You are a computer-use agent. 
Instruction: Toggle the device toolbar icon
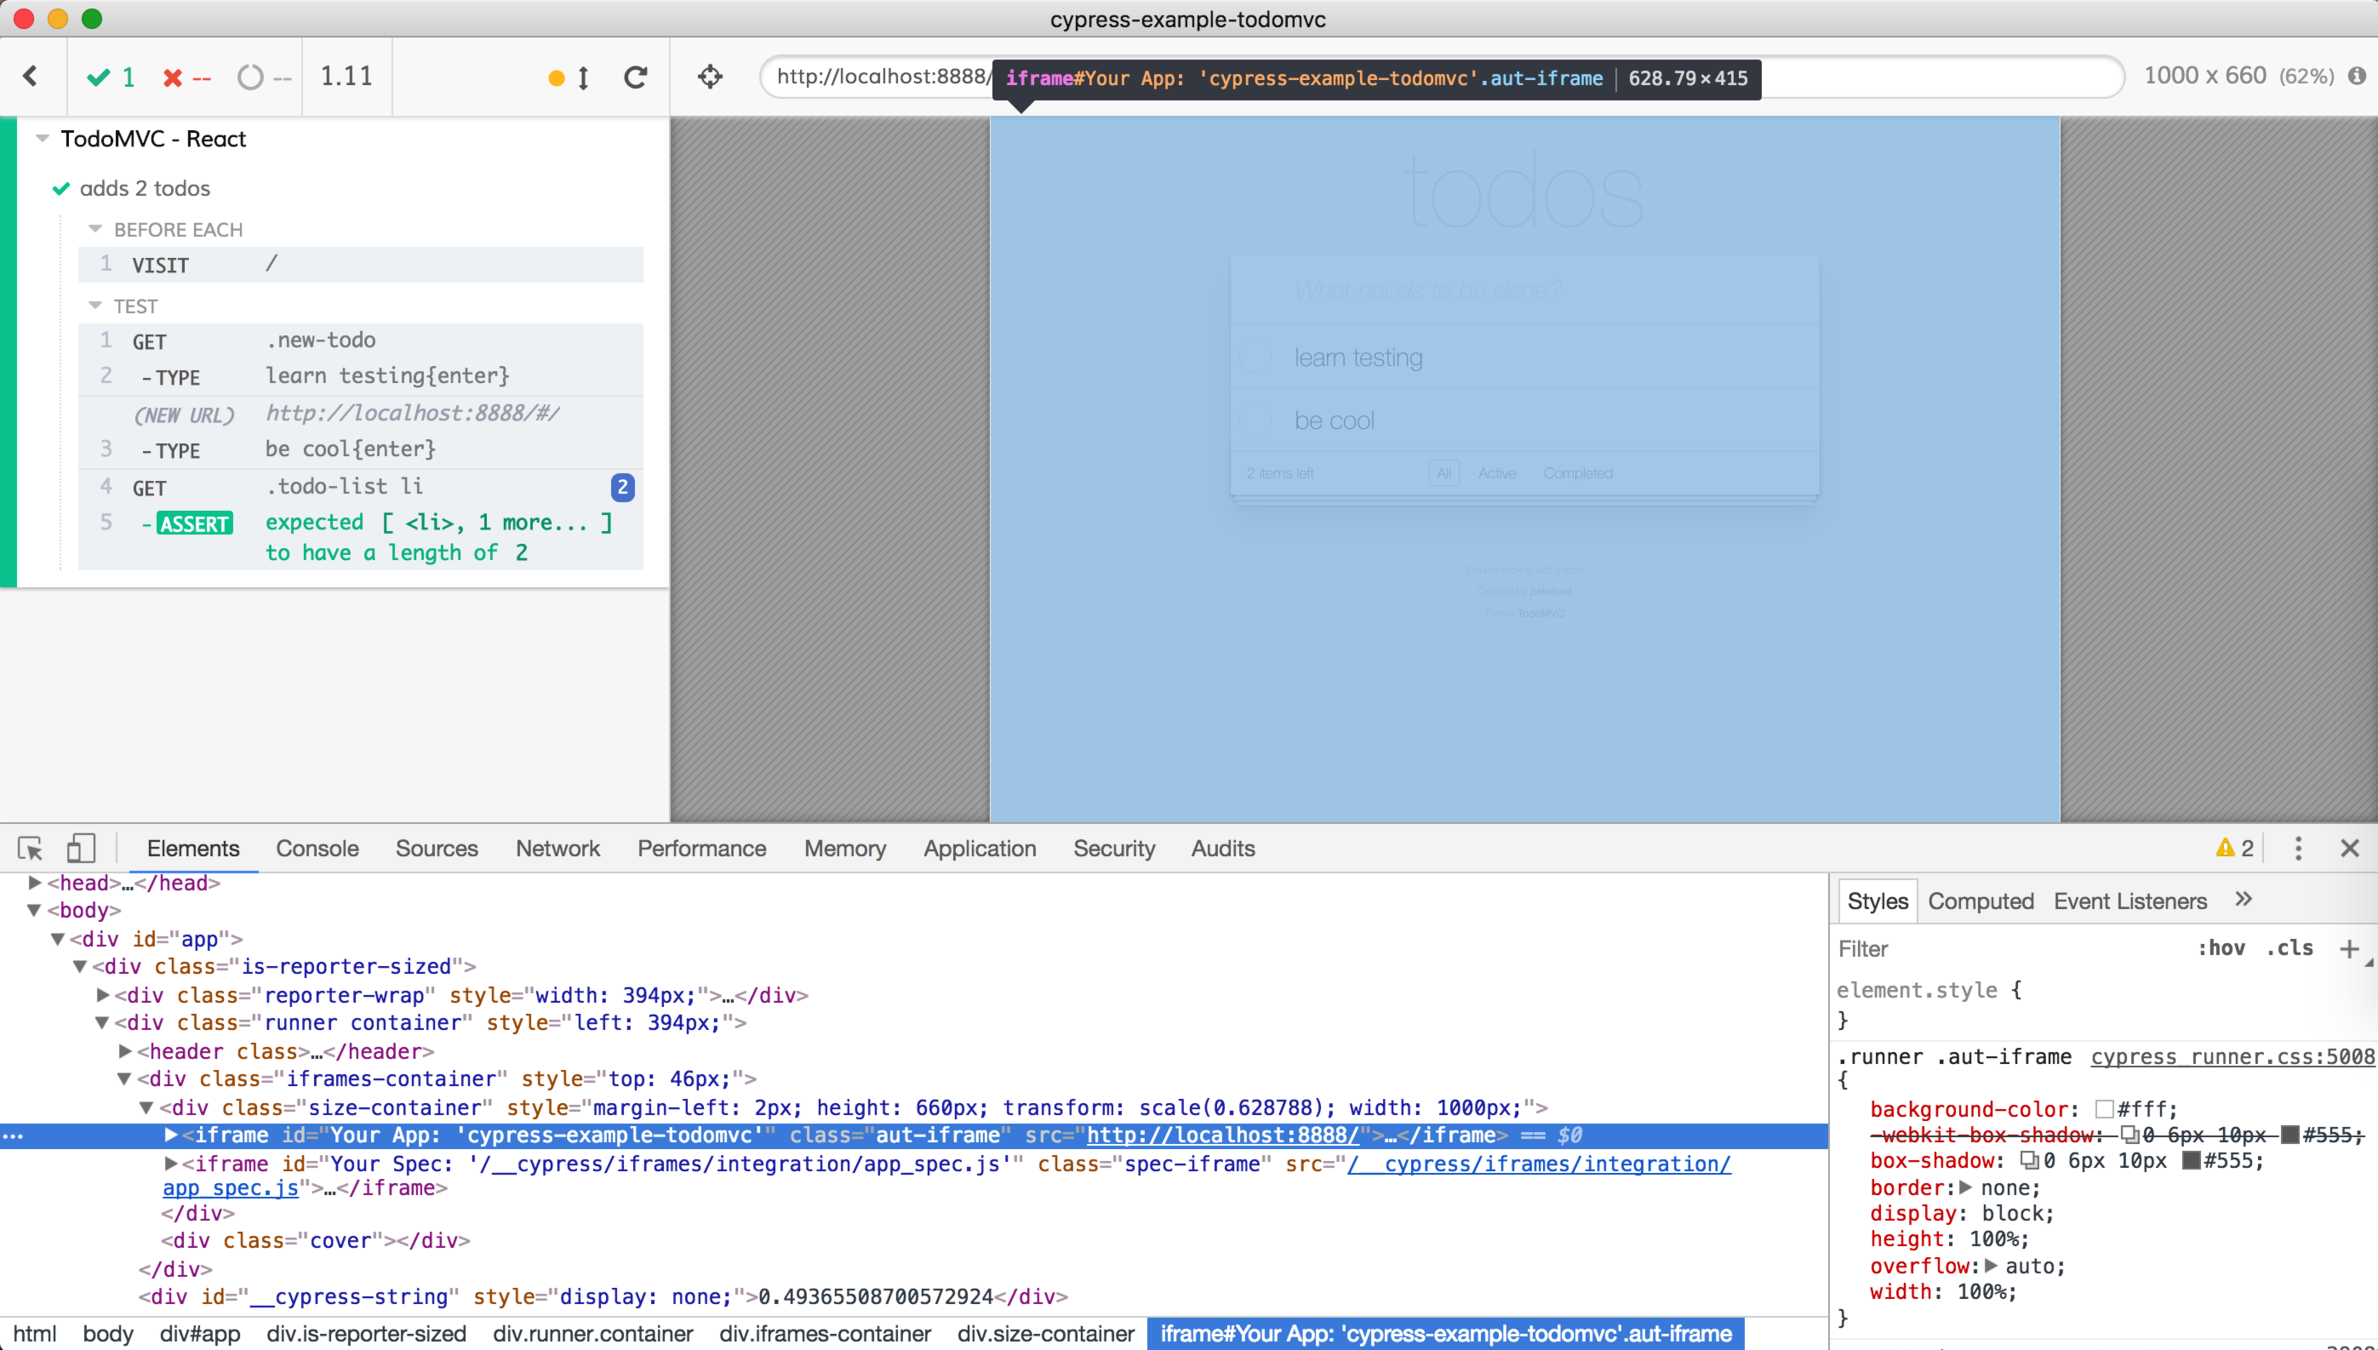[80, 848]
